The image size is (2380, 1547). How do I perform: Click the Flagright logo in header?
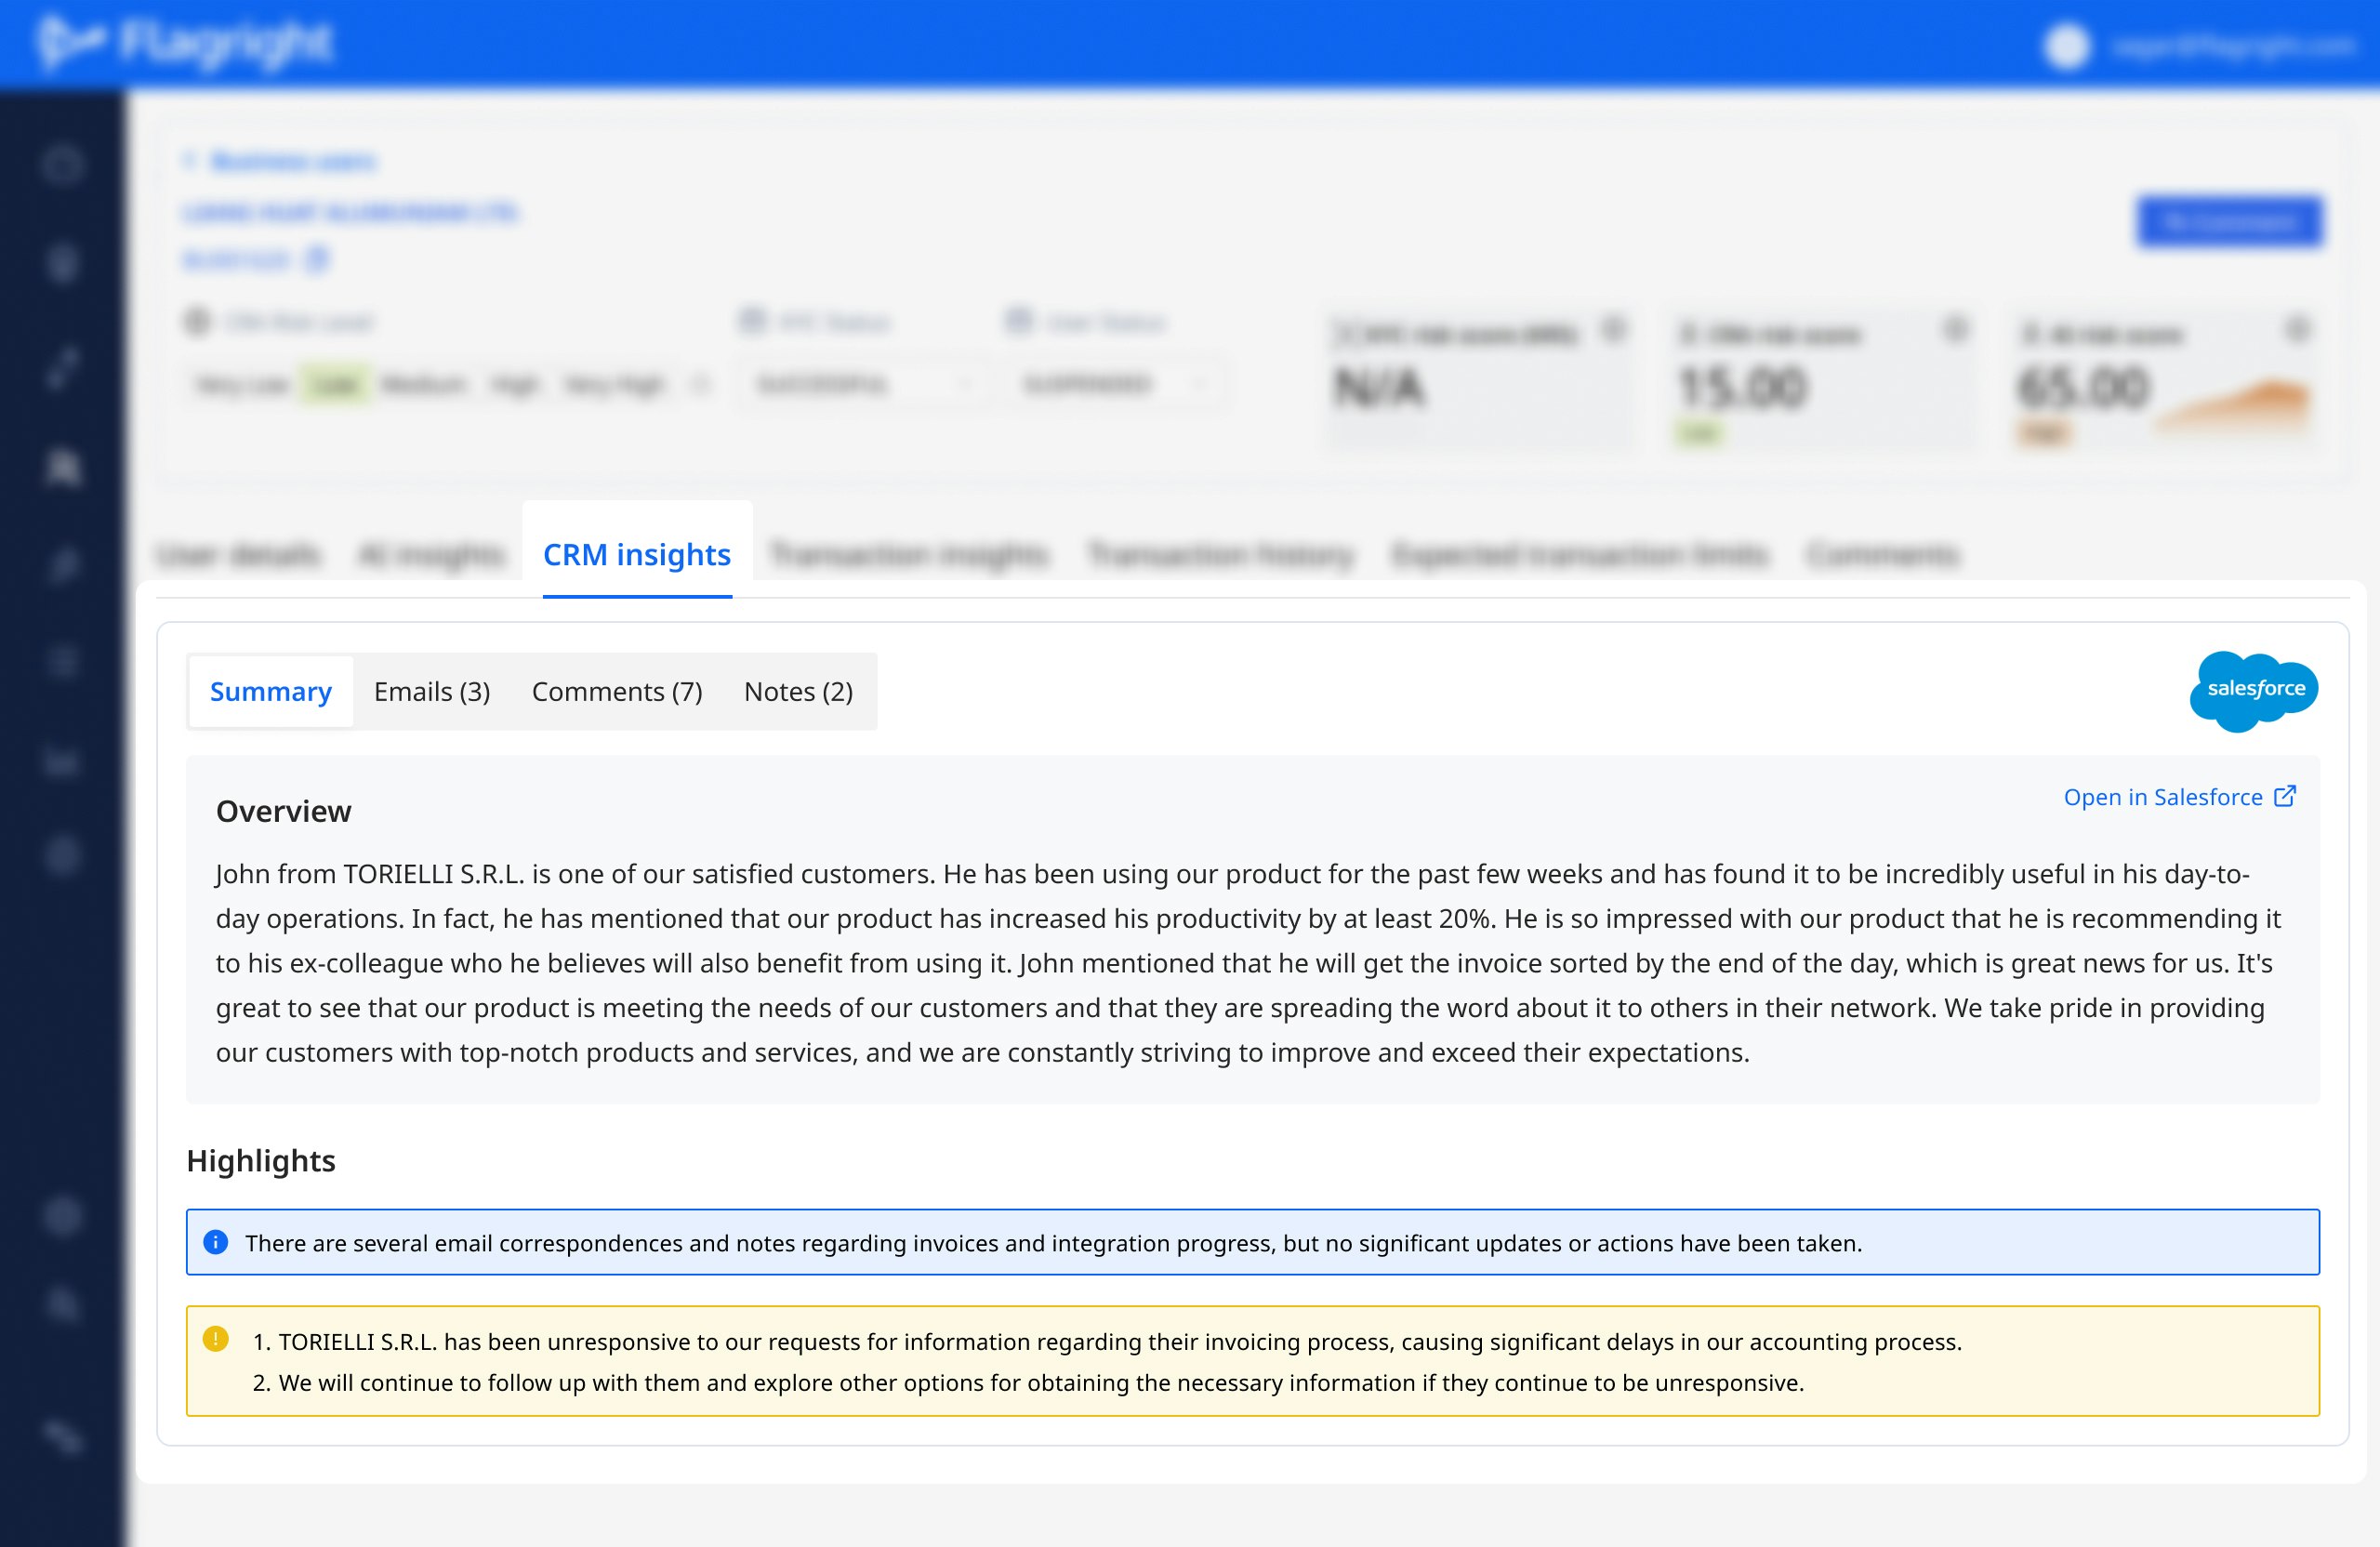pos(185,43)
